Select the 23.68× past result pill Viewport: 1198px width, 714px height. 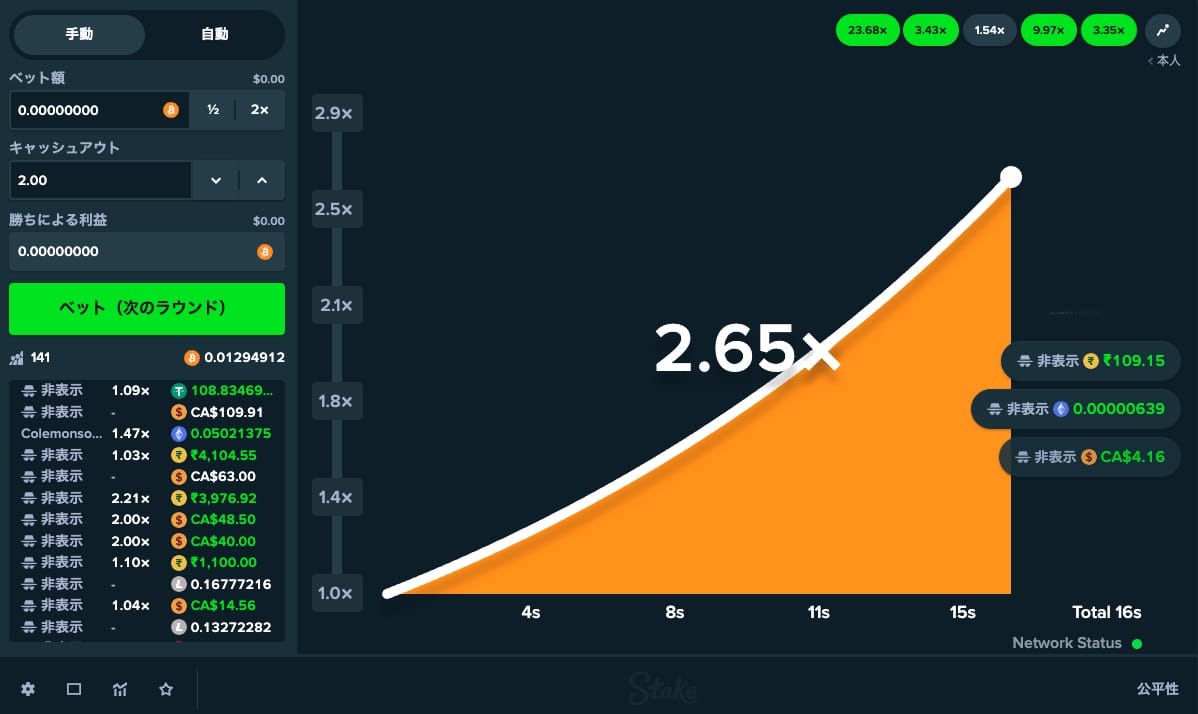tap(867, 31)
